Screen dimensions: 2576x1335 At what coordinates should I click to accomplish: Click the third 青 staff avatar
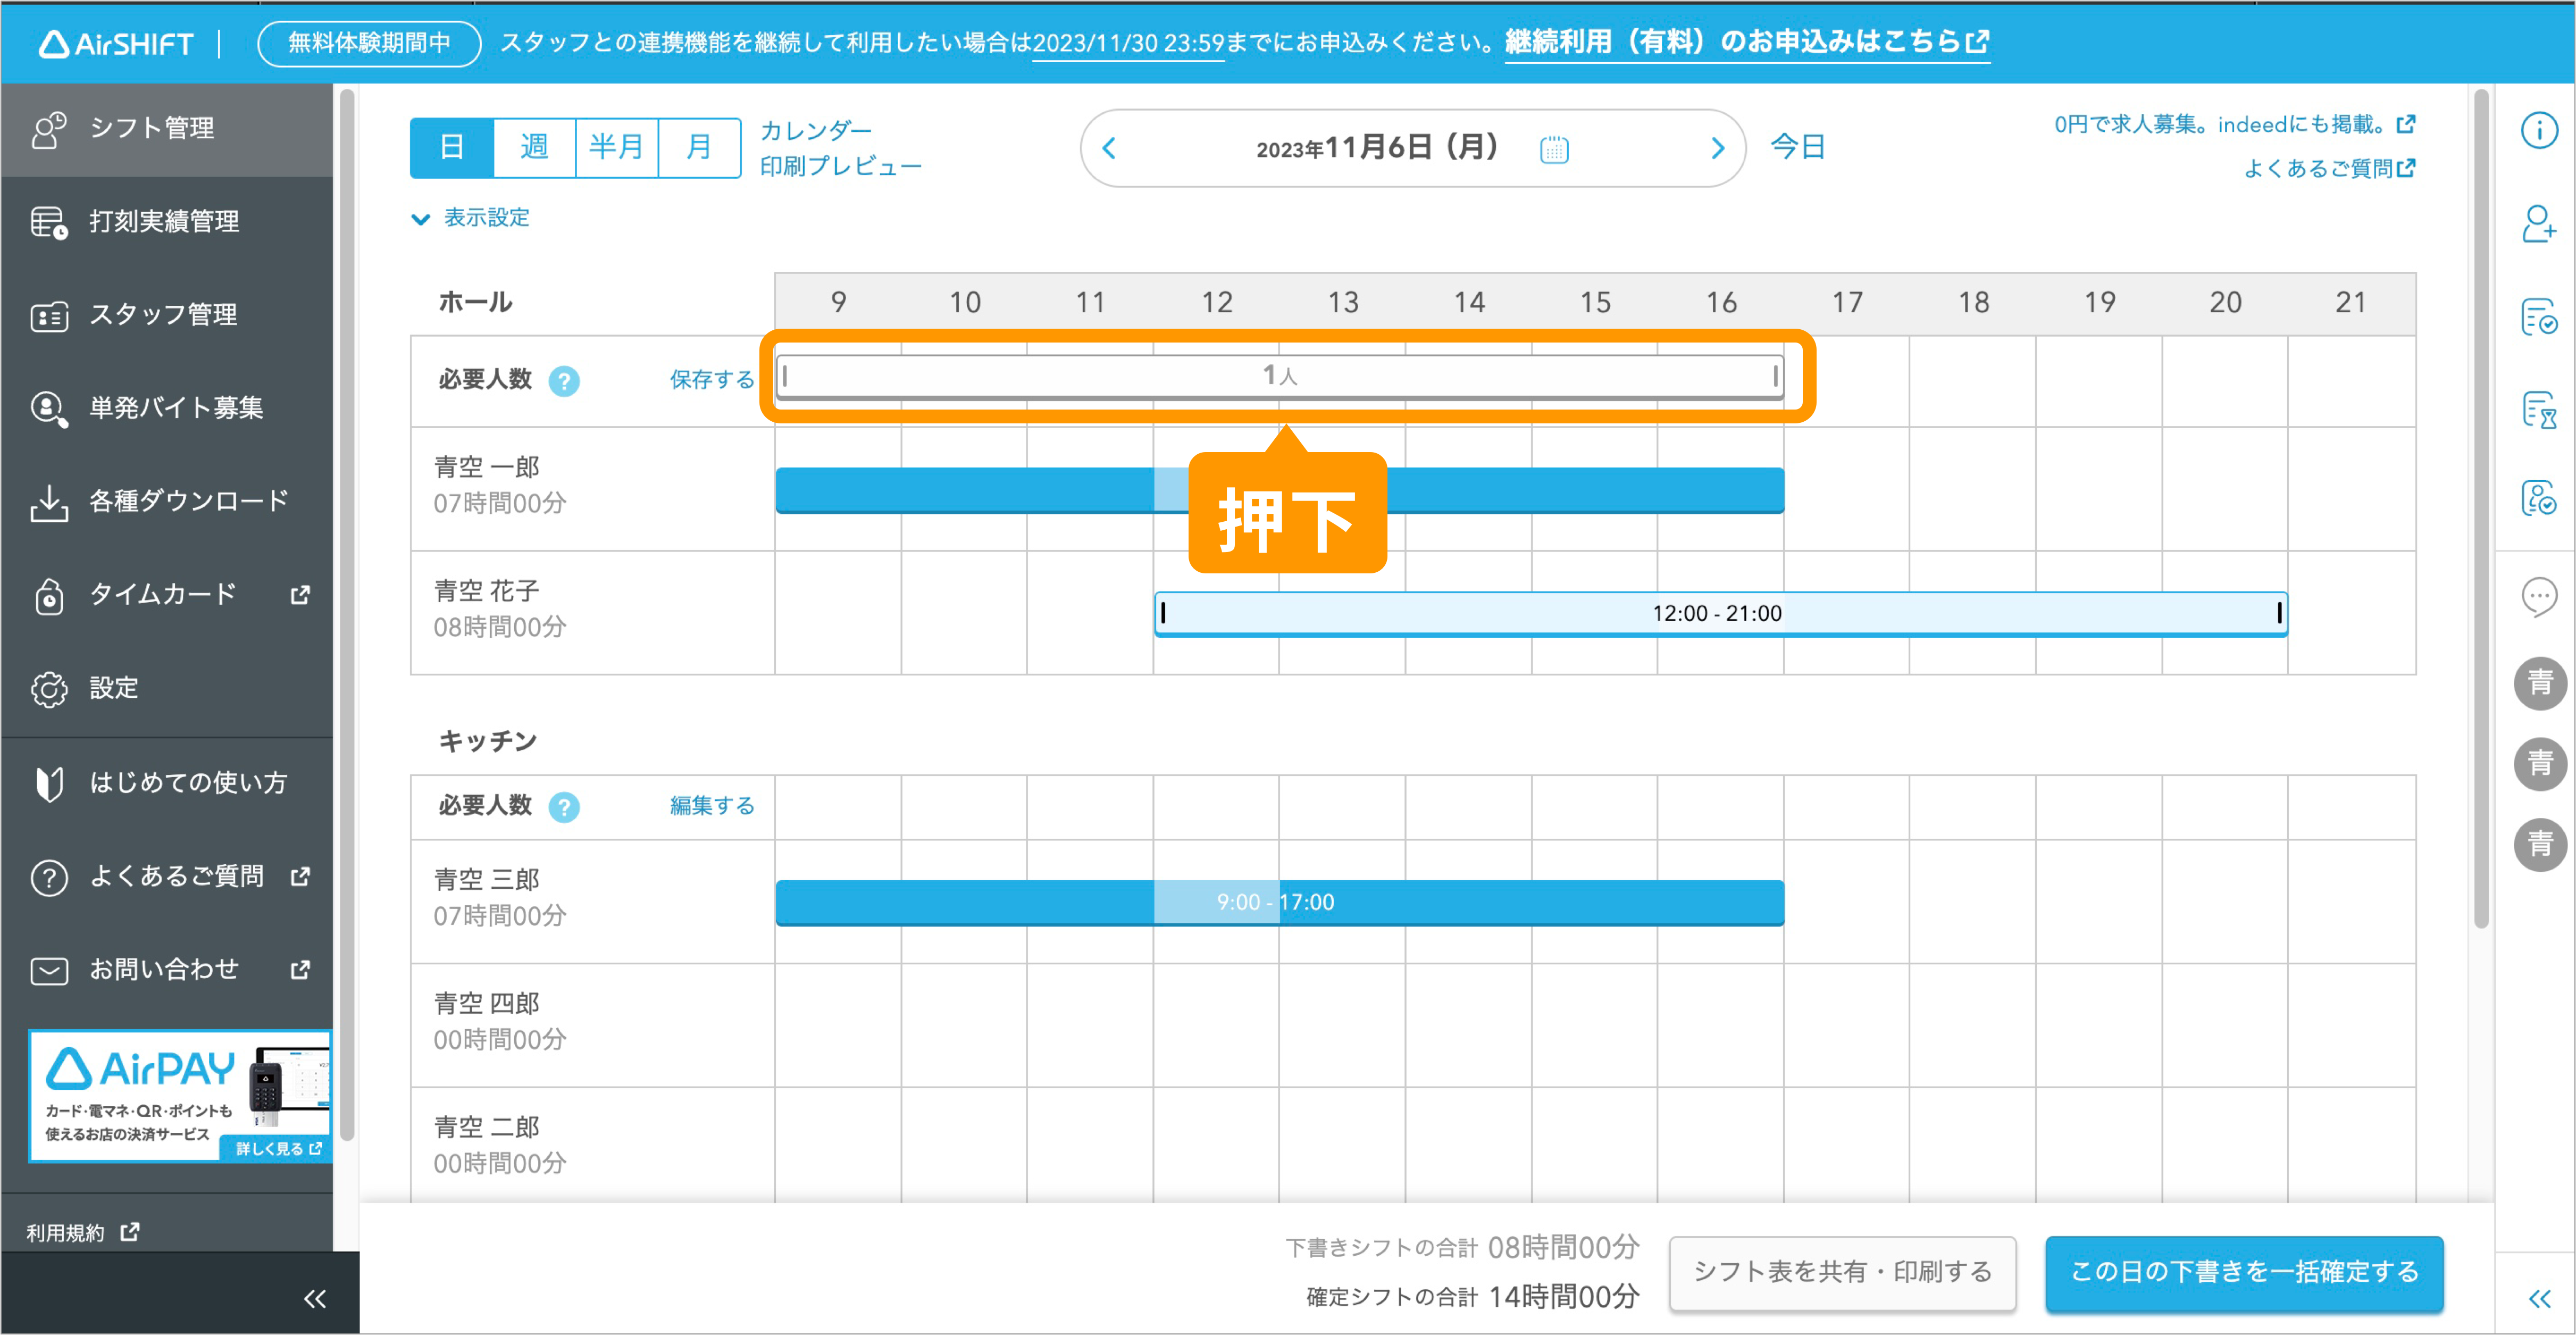click(2540, 844)
